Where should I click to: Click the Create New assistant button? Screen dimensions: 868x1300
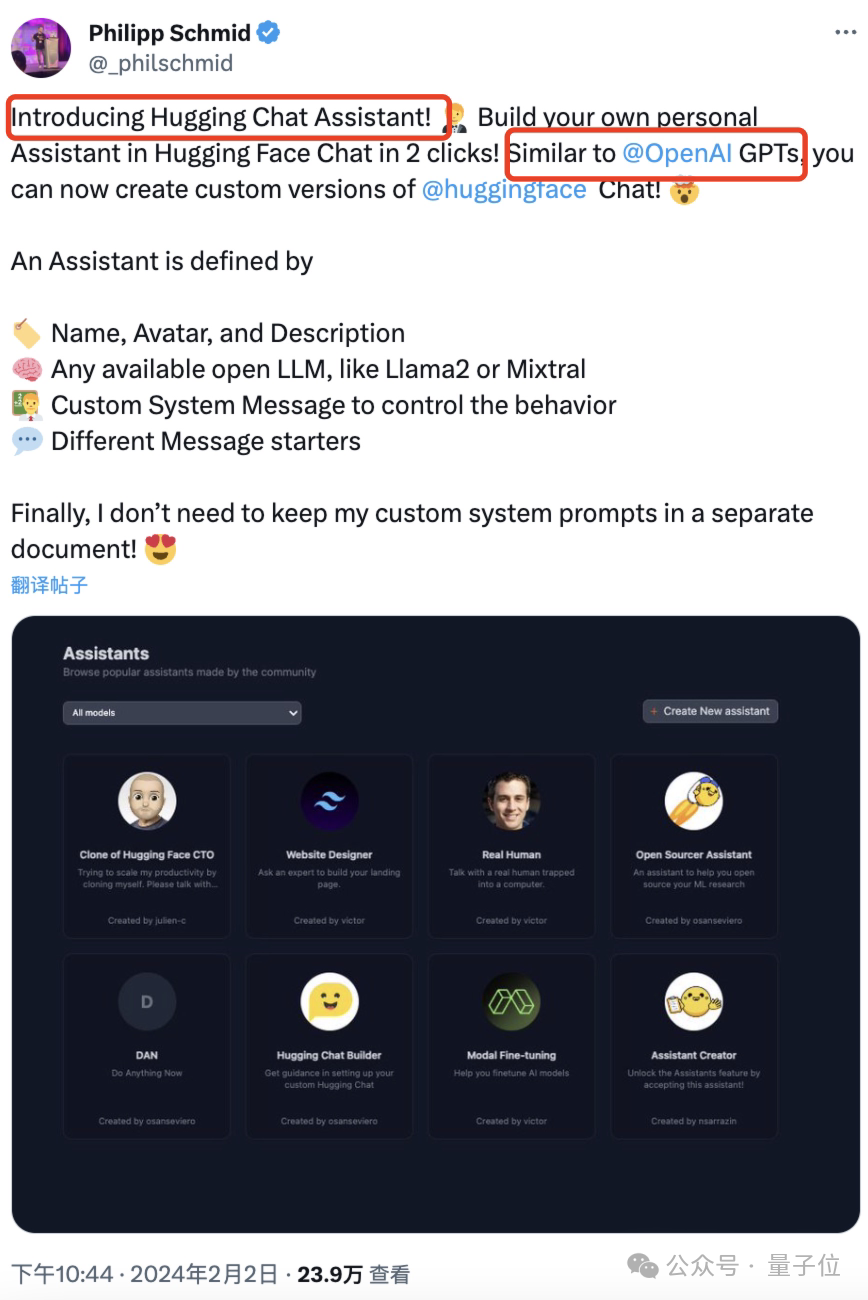(x=710, y=711)
